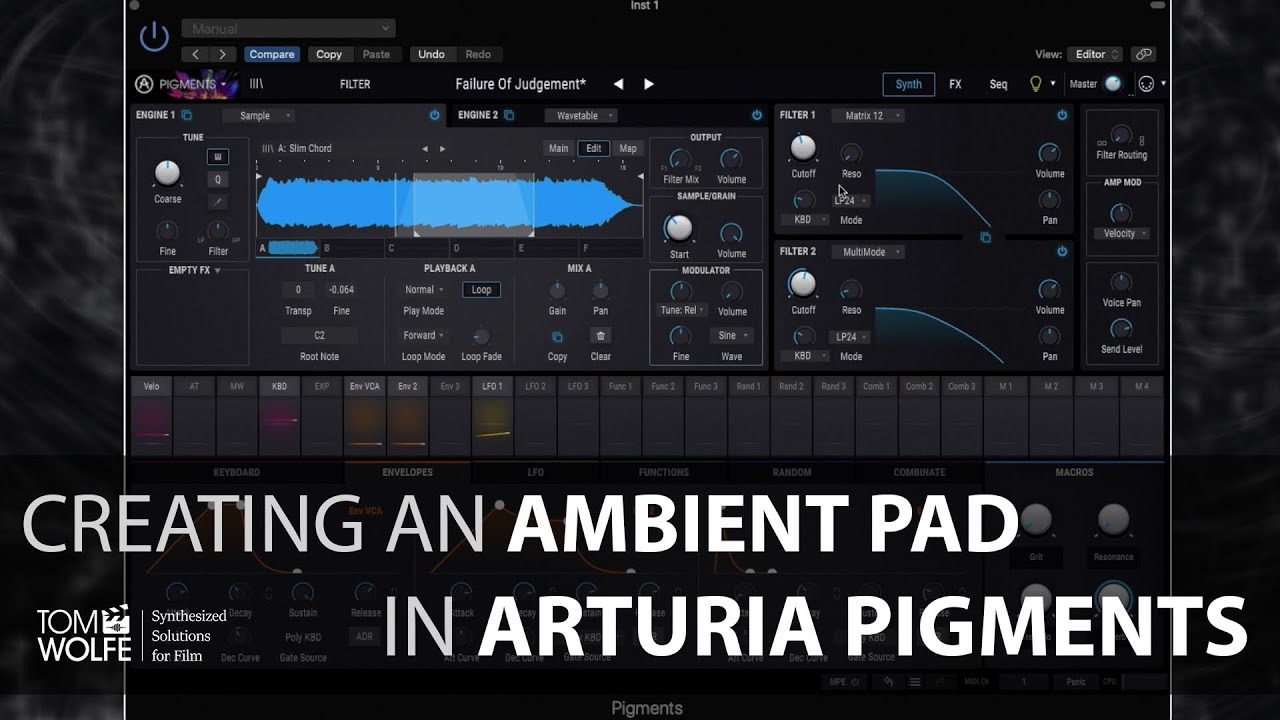Click the pencil edit icon in Tune
Viewport: 1280px width, 720px height.
pos(217,202)
